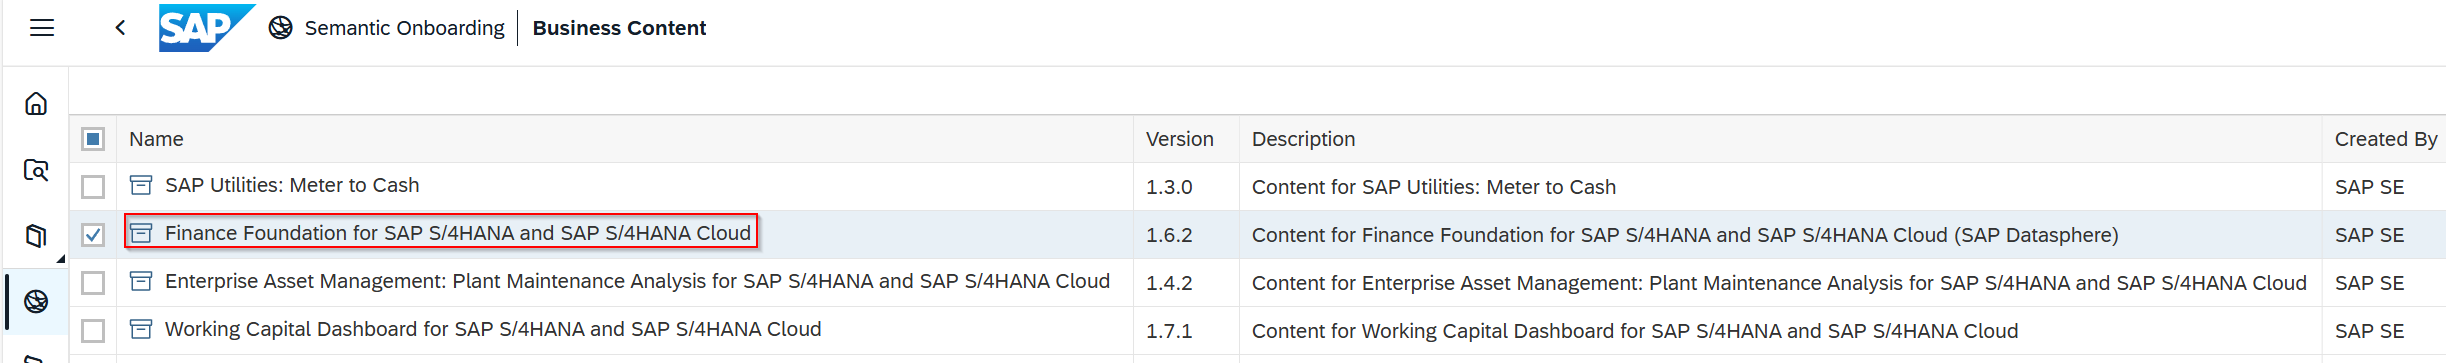Click the Description column header

click(1304, 139)
